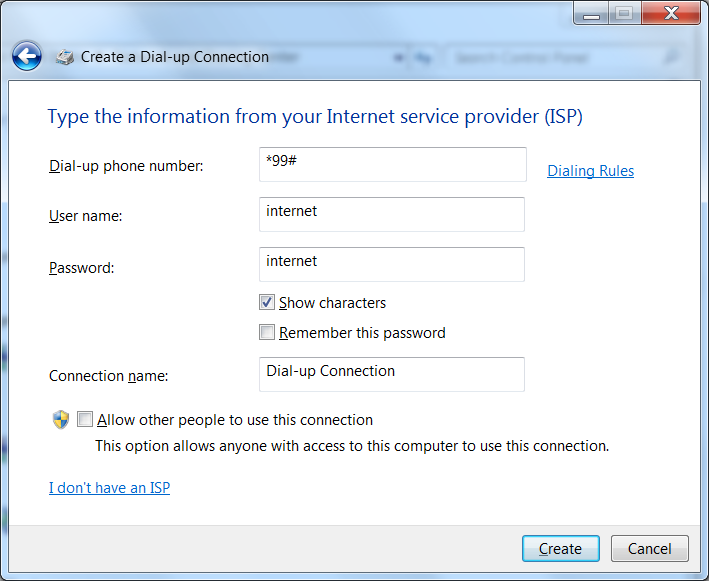This screenshot has width=709, height=581.
Task: Click the greyed-out maximize window button
Action: click(624, 14)
